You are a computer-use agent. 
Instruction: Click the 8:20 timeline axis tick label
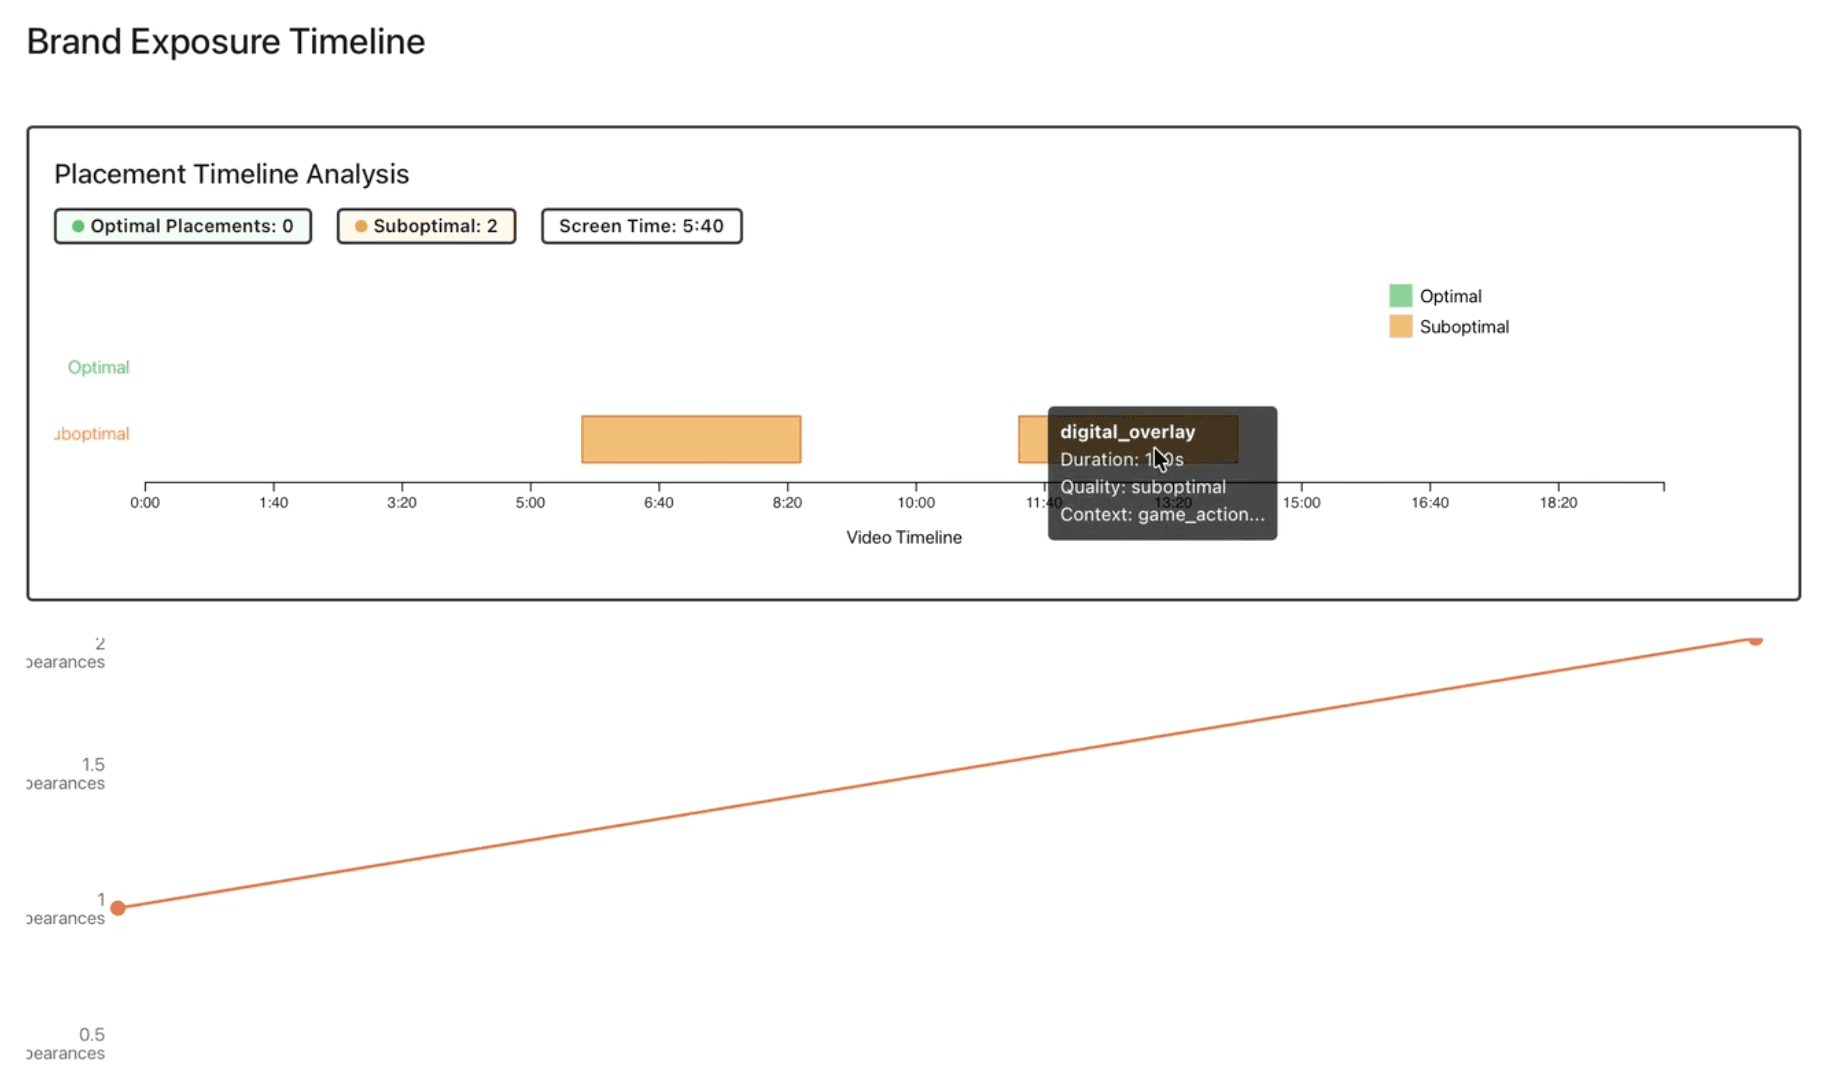point(787,503)
